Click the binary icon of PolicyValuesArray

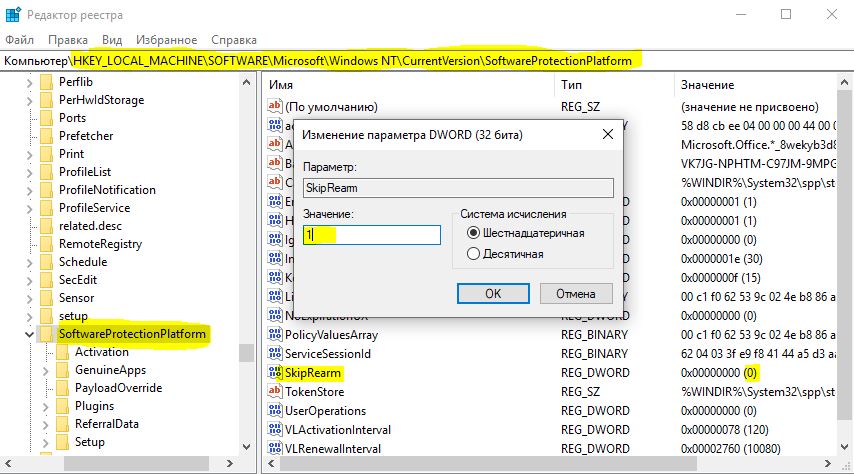274,335
